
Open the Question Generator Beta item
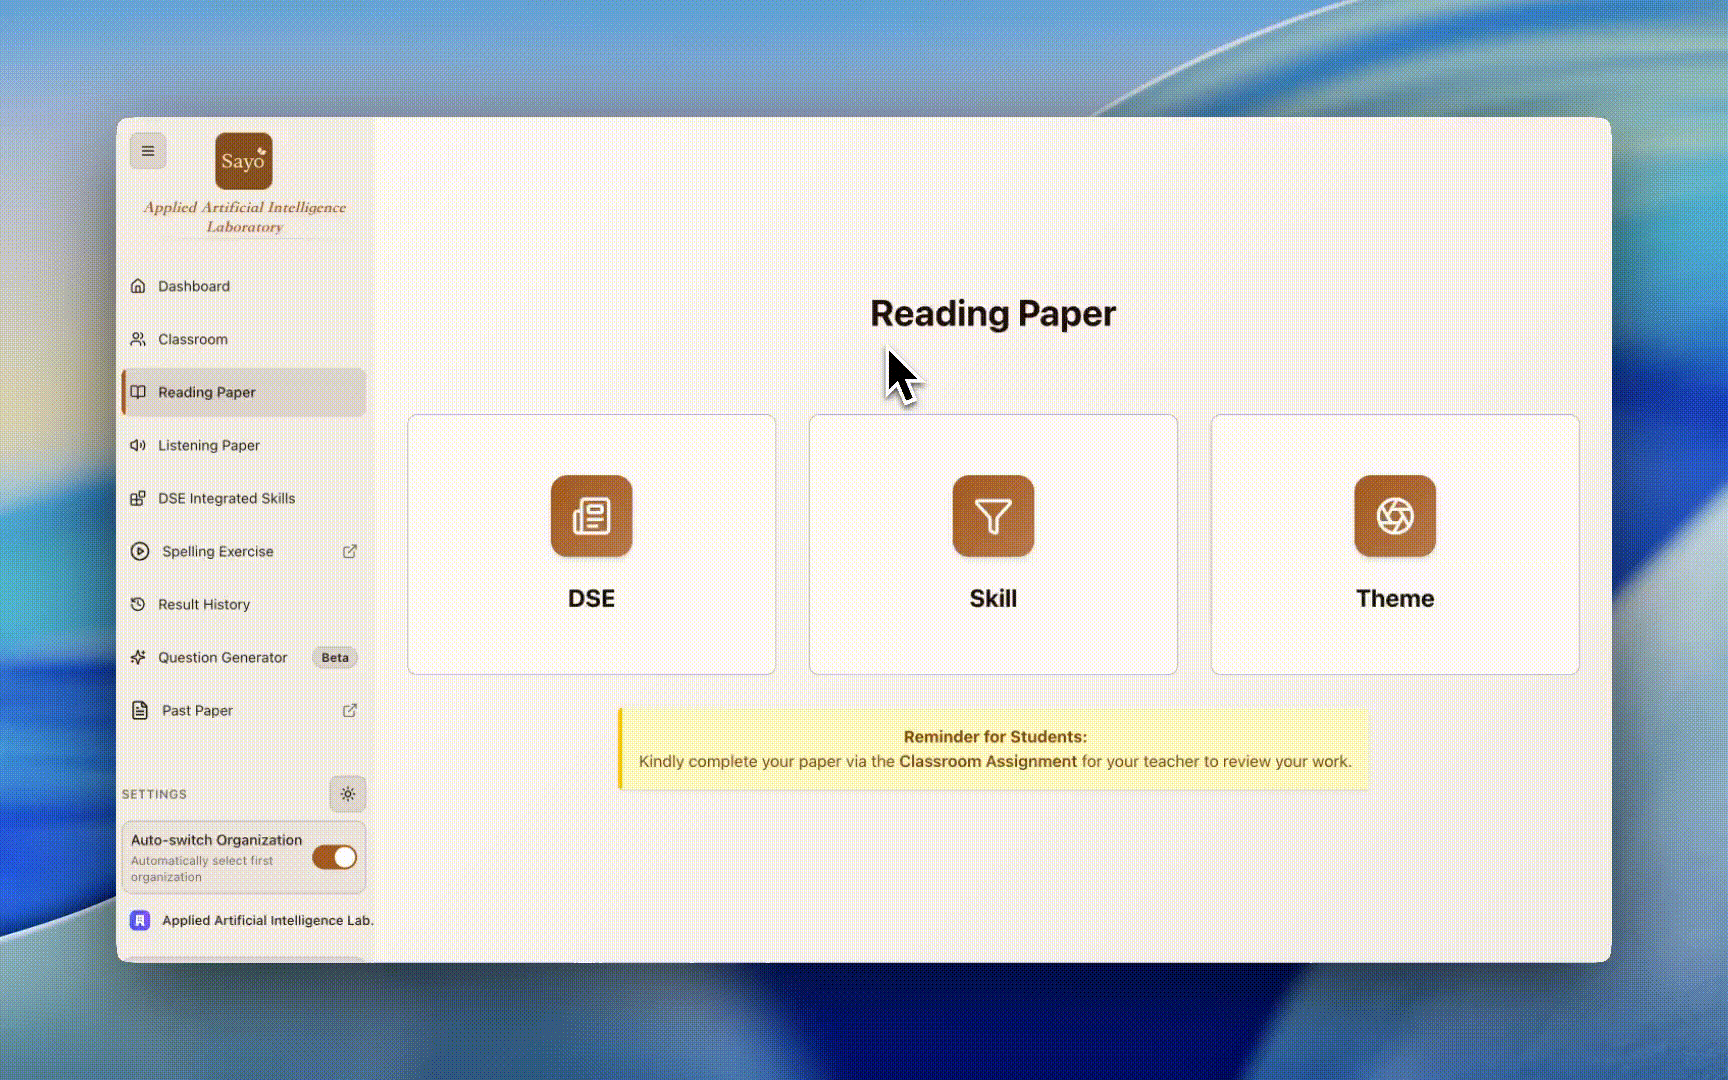[223, 657]
